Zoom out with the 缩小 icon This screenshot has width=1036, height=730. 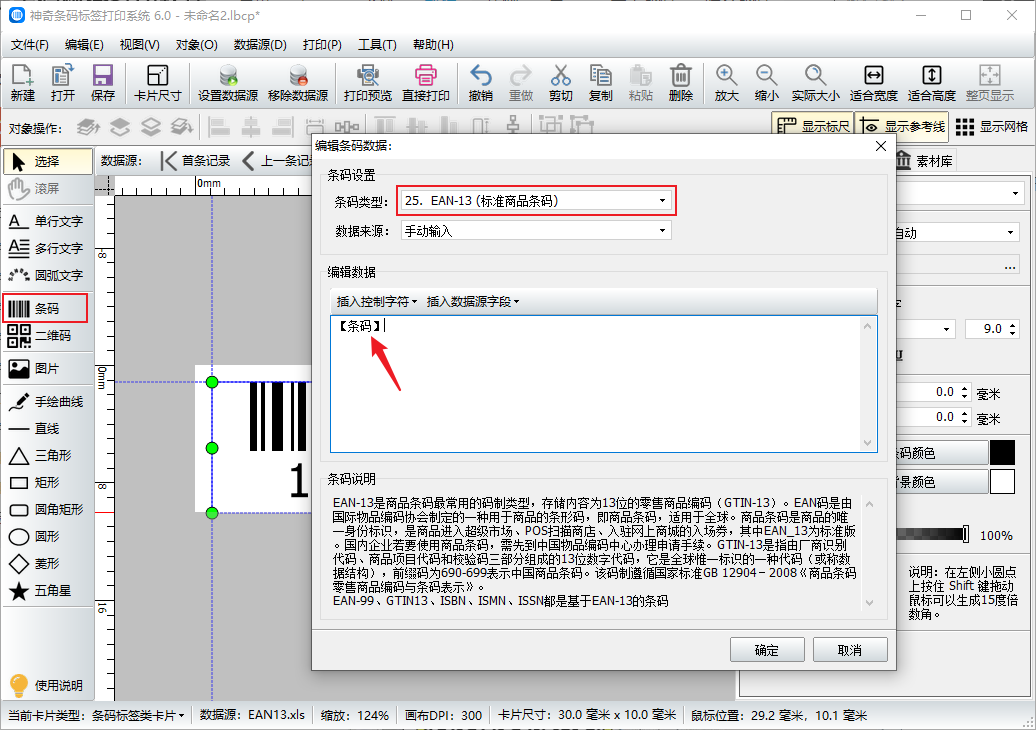(766, 83)
